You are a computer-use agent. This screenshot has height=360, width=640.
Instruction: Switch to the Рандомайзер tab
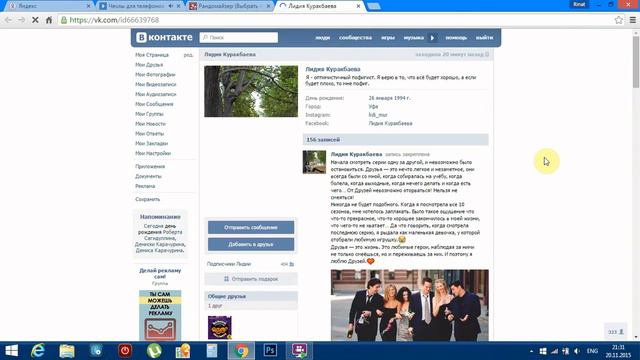point(229,6)
